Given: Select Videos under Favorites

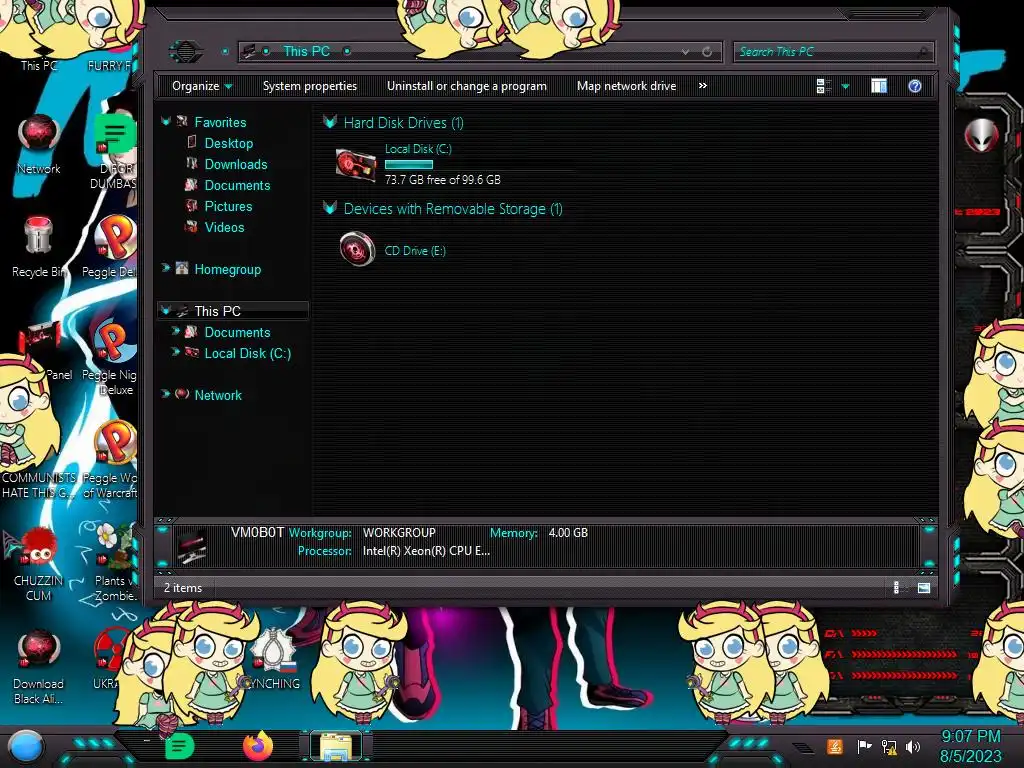Looking at the screenshot, I should 224,227.
